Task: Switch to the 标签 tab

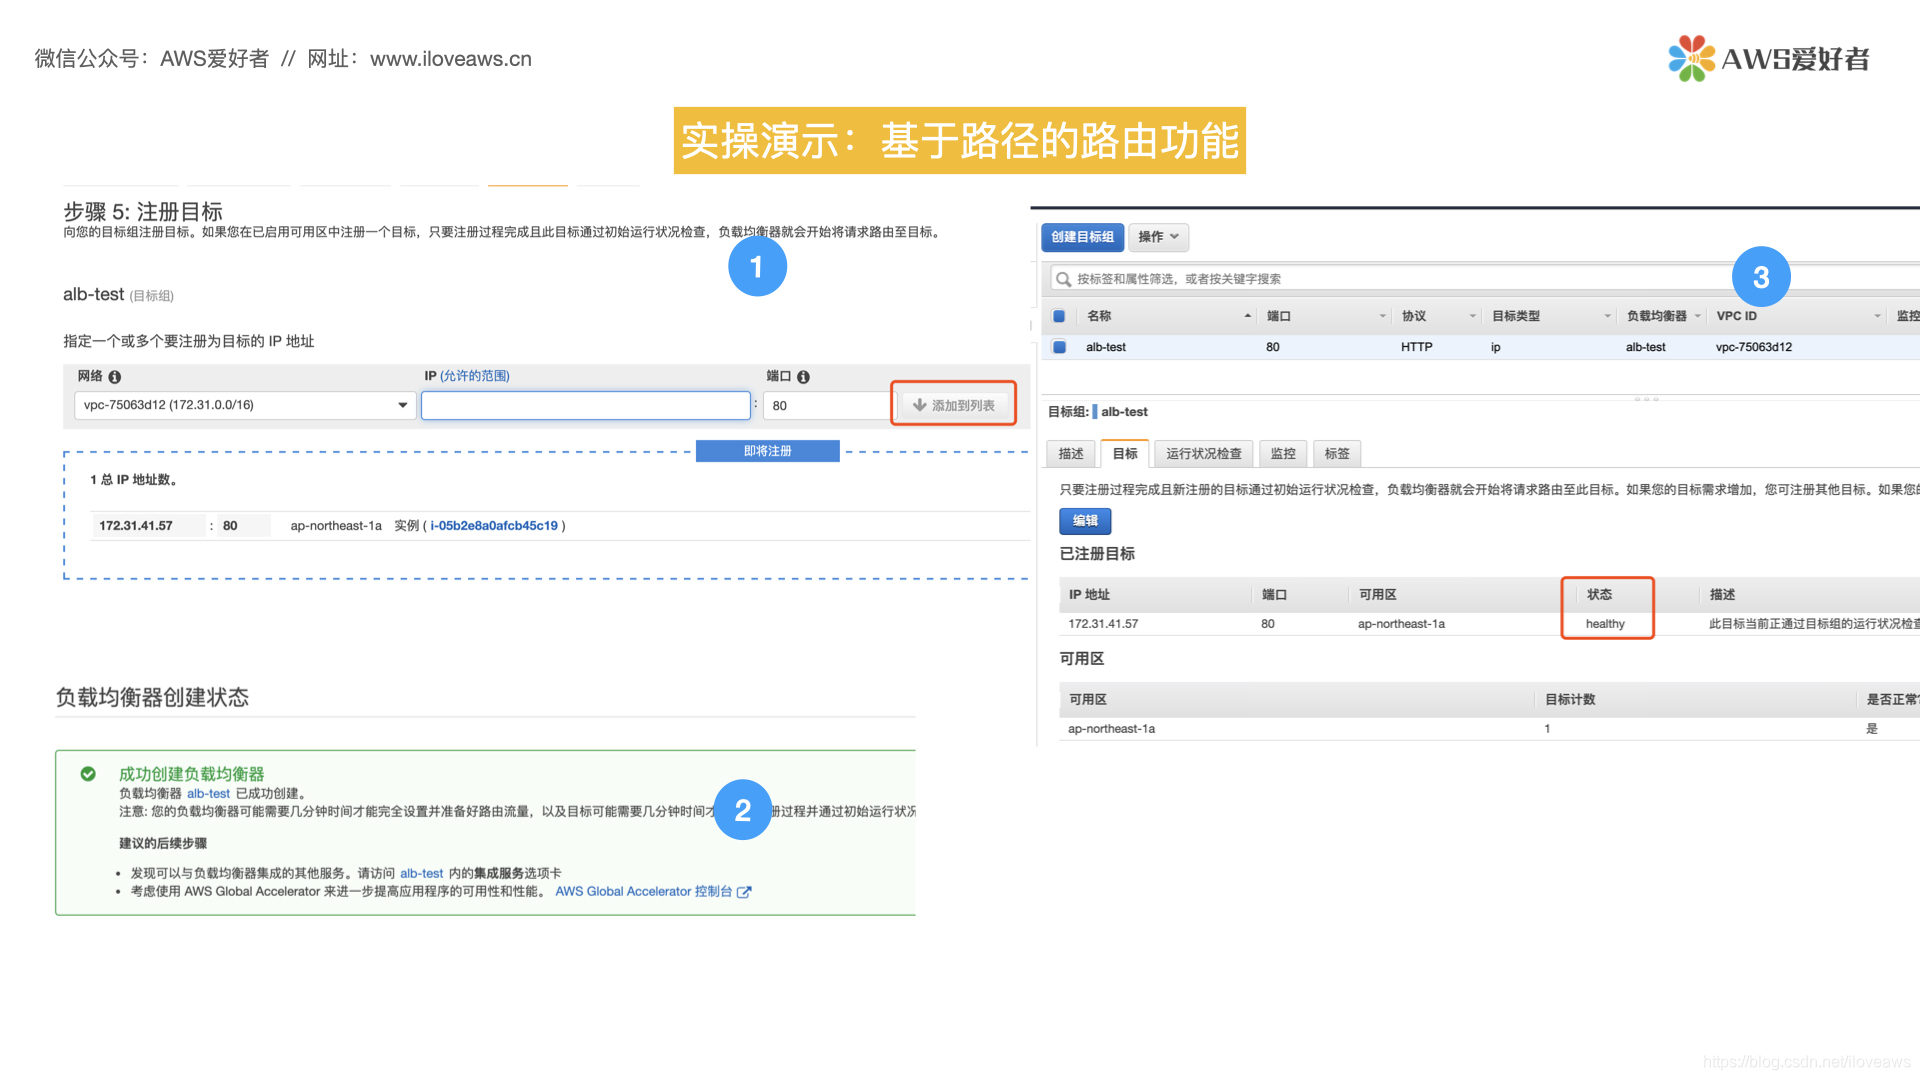Action: click(1337, 454)
